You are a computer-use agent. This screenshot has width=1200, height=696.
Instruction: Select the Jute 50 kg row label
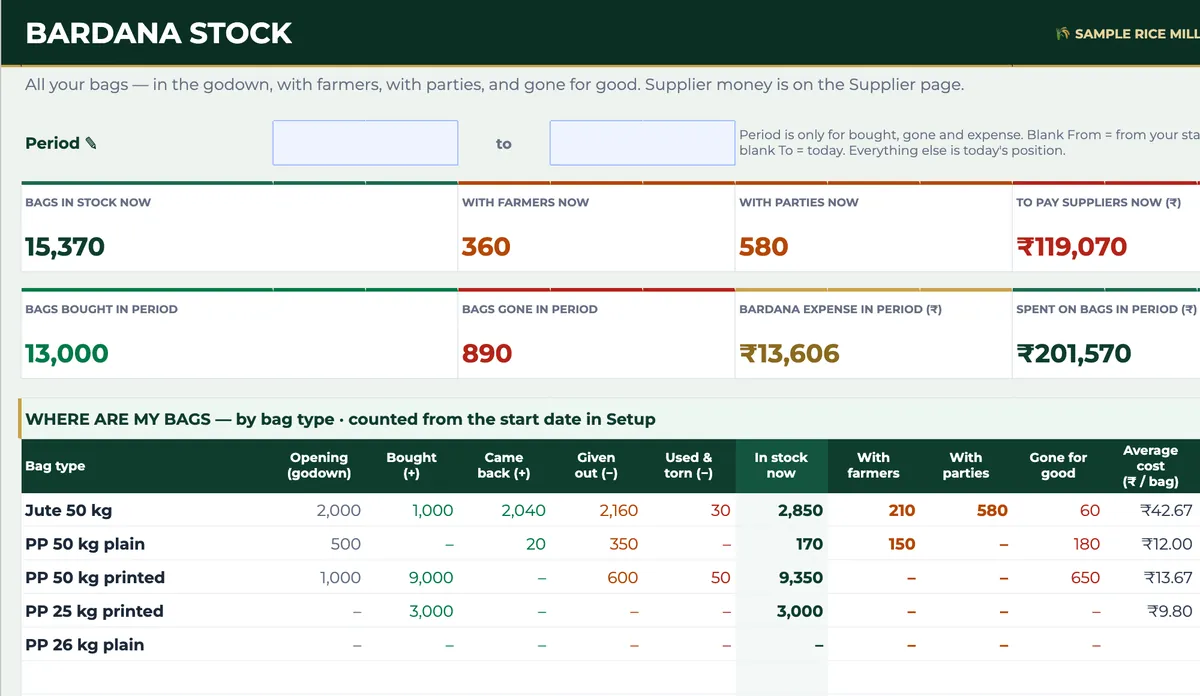68,510
